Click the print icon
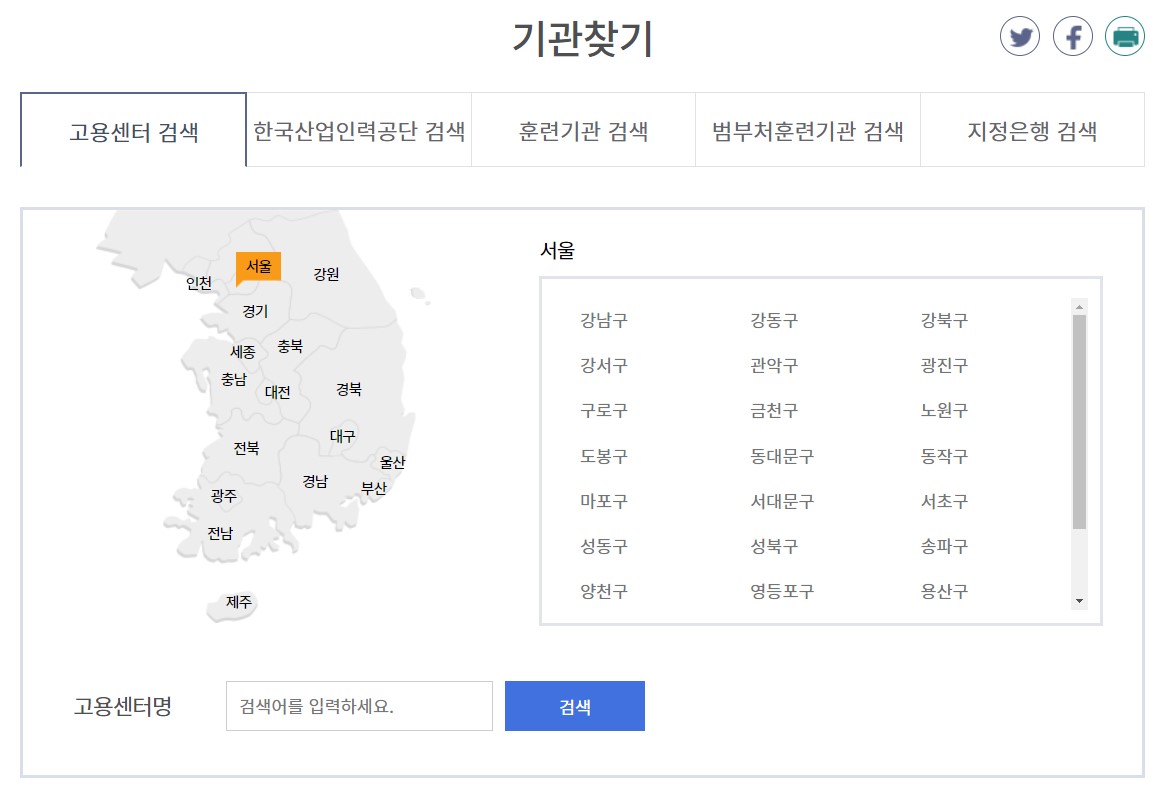 1125,36
